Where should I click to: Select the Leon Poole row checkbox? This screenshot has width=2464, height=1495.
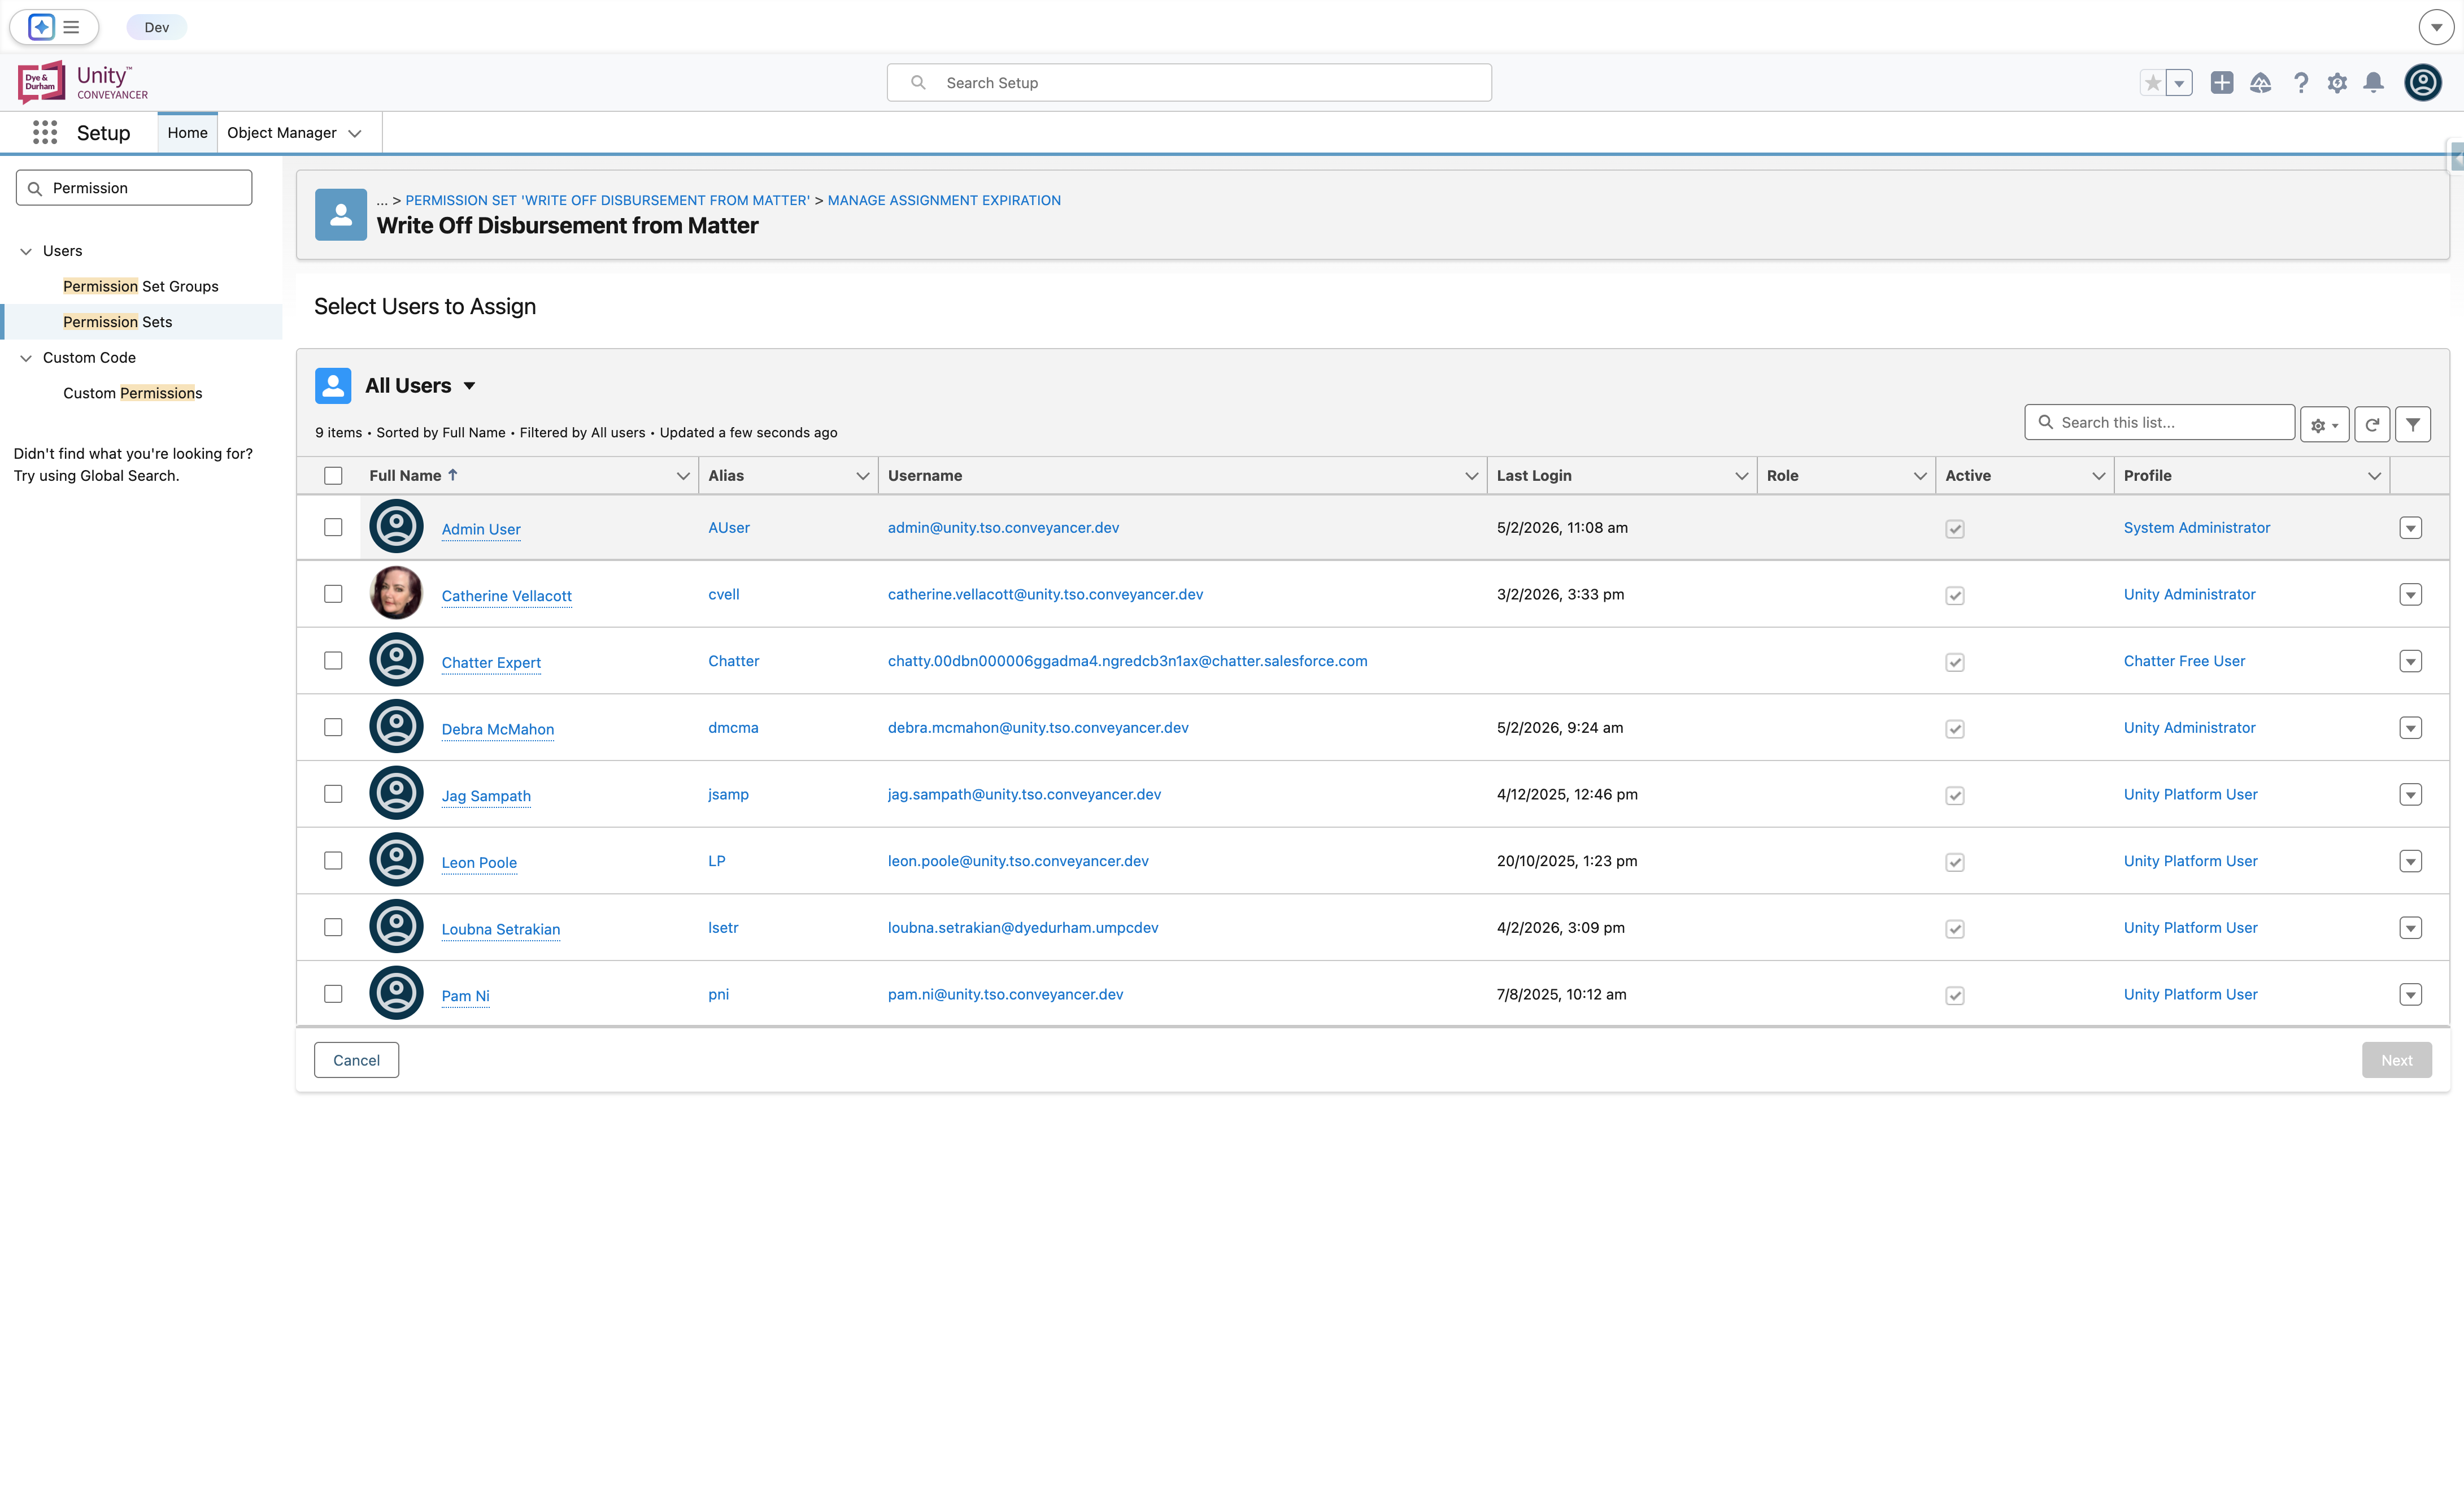(x=333, y=860)
